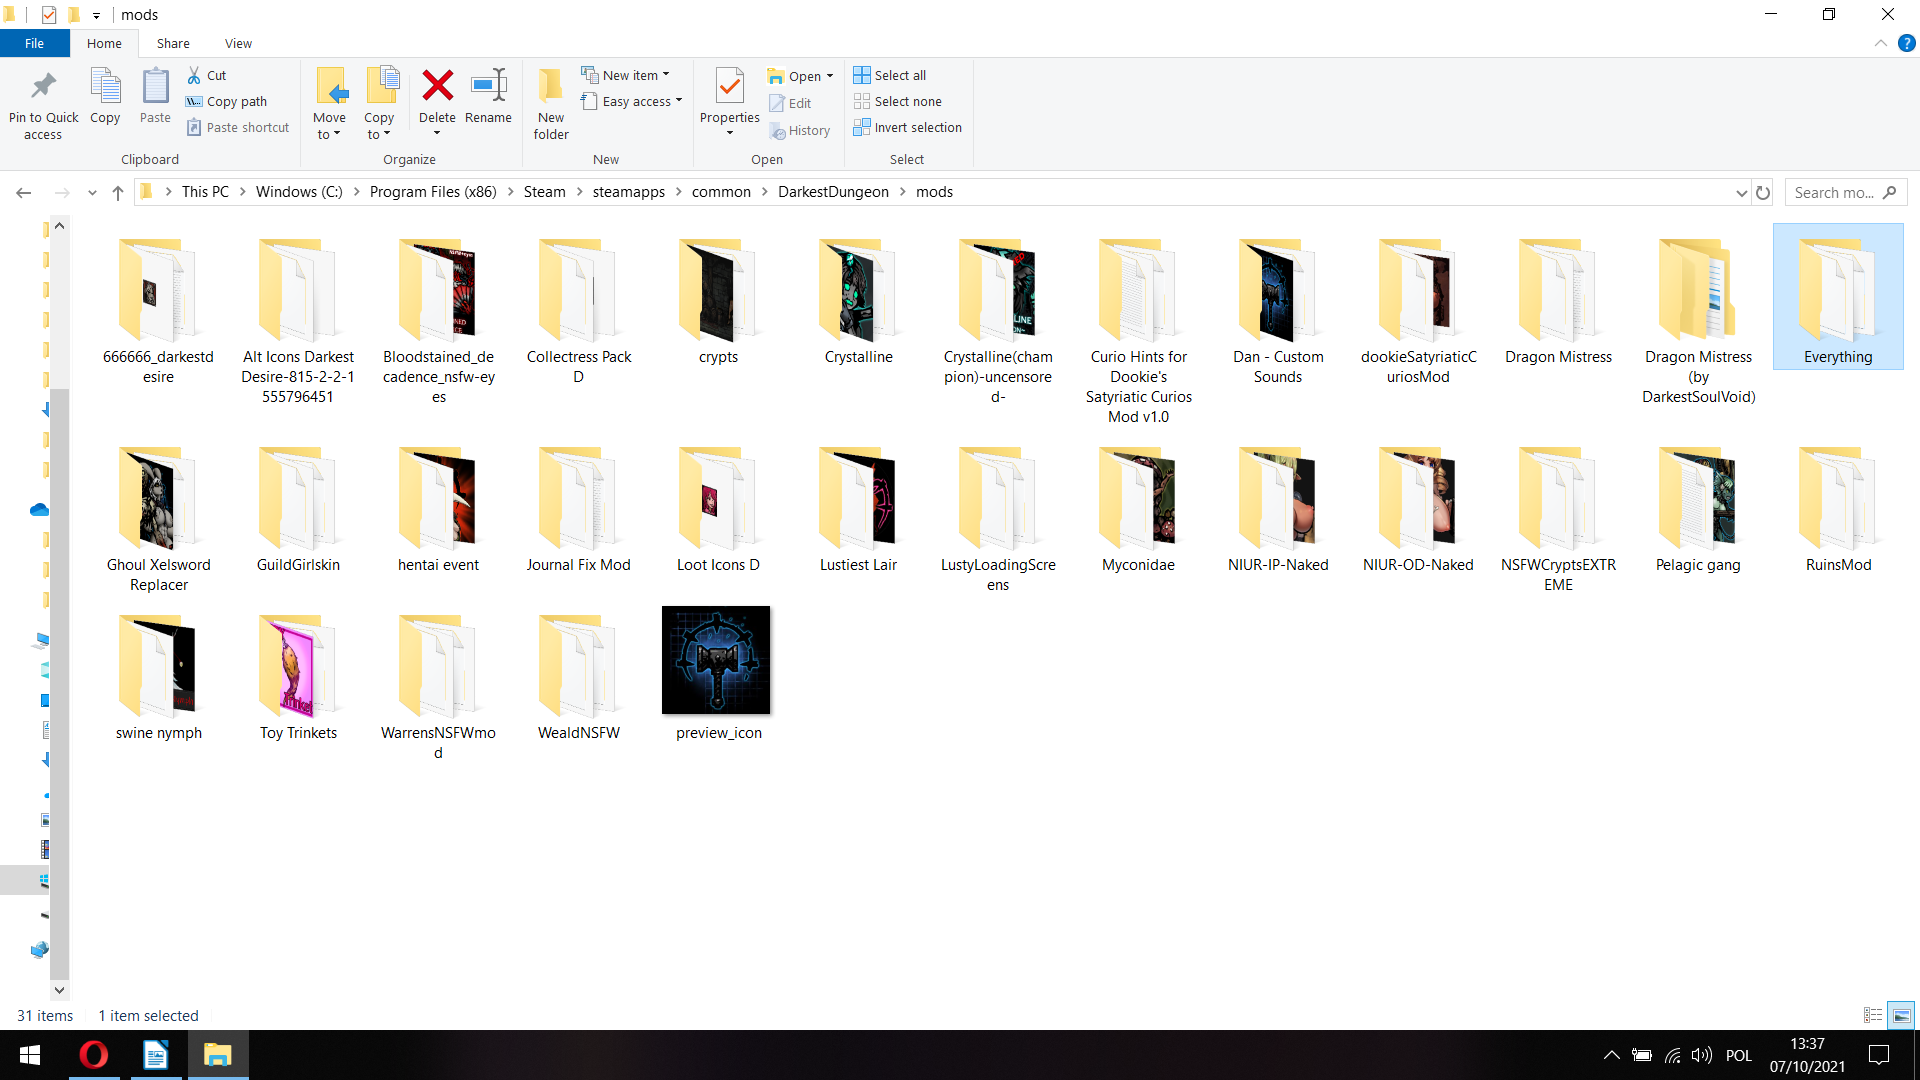1920x1080 pixels.
Task: Switch to the View ribbon tab
Action: tap(238, 43)
